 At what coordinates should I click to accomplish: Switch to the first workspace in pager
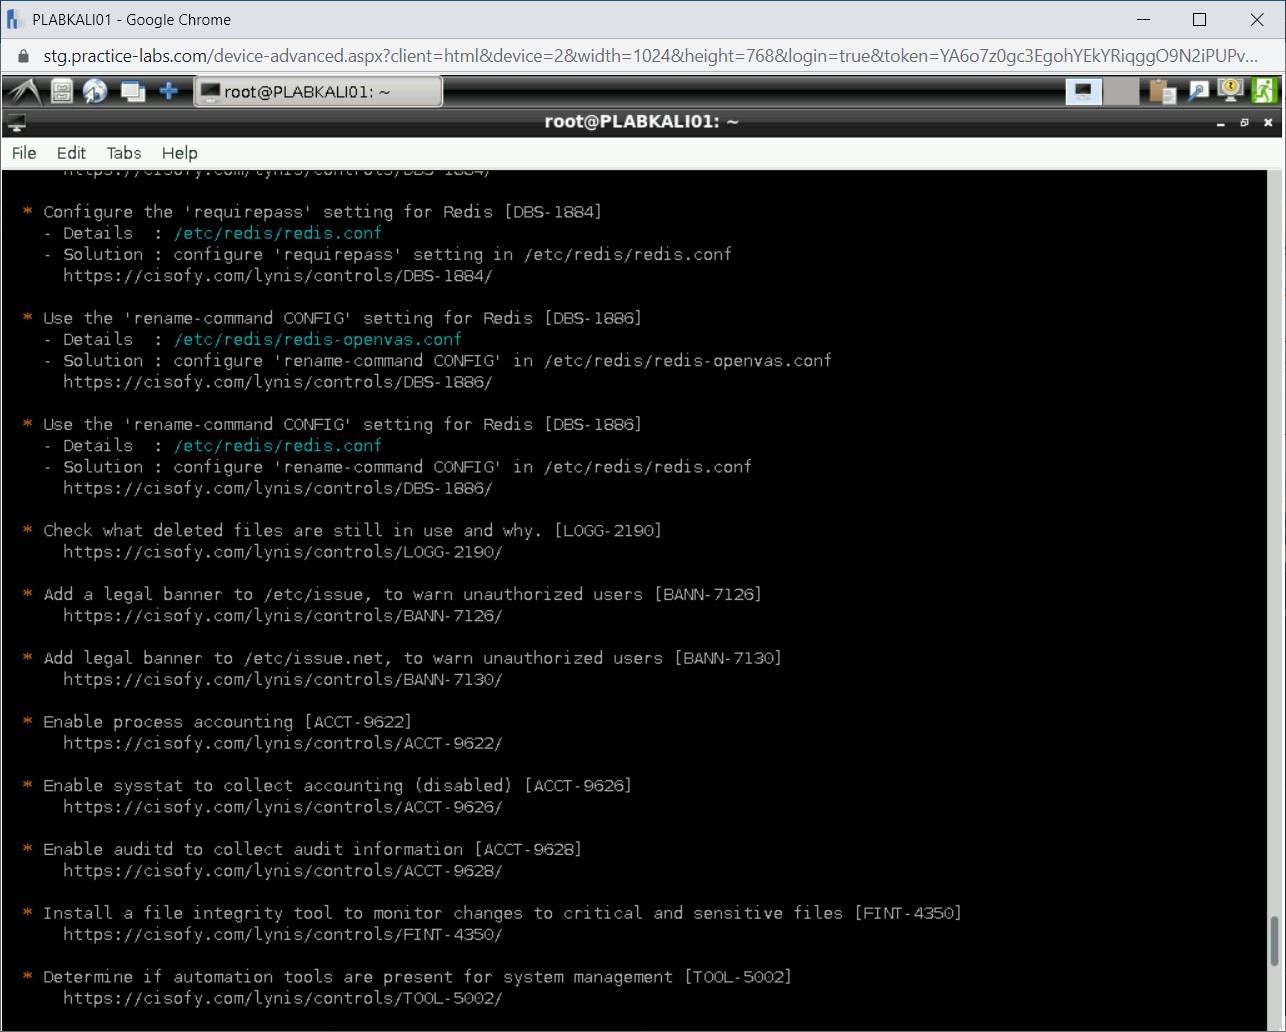click(1082, 92)
